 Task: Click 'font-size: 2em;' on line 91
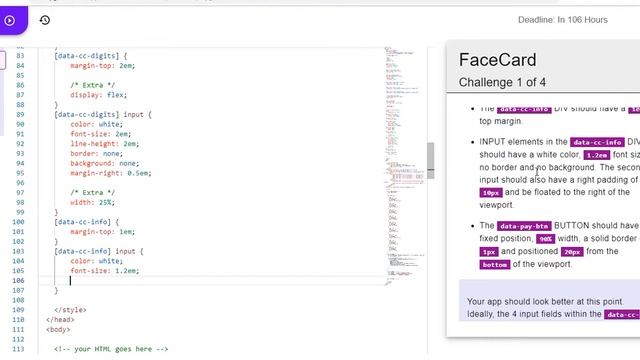(100, 134)
